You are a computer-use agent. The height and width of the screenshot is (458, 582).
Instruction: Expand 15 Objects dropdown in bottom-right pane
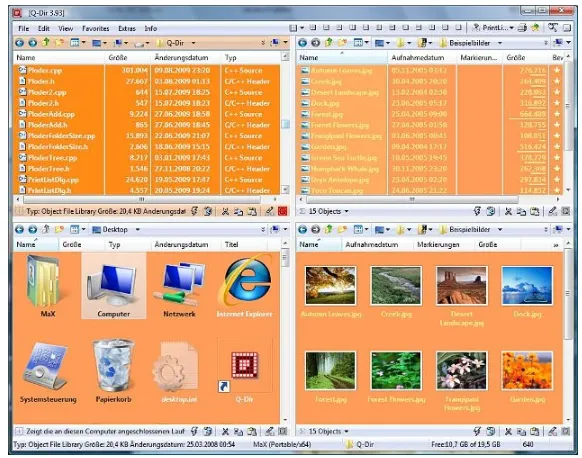point(346,432)
